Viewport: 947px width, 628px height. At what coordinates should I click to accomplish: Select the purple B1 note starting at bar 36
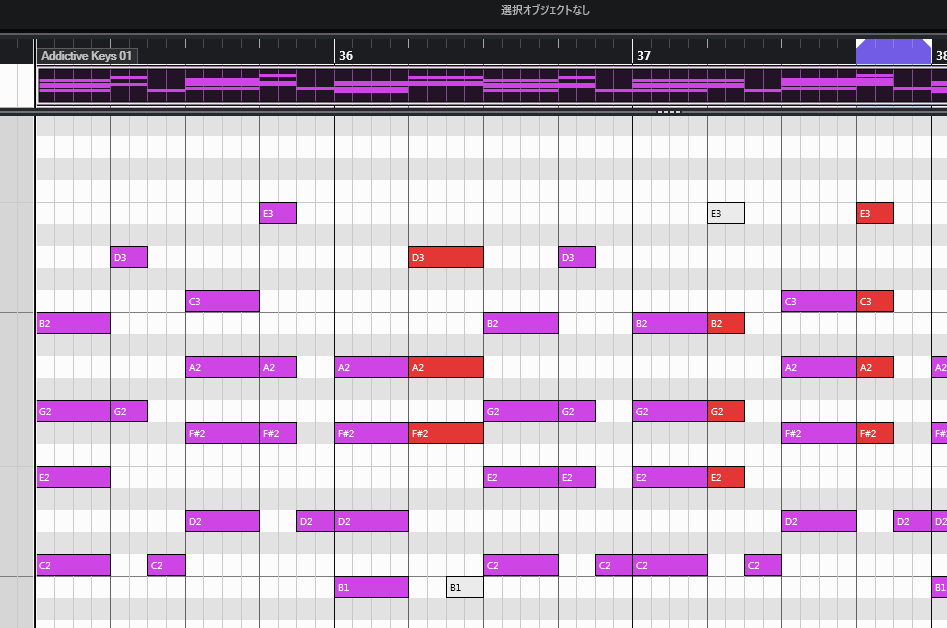tap(371, 587)
